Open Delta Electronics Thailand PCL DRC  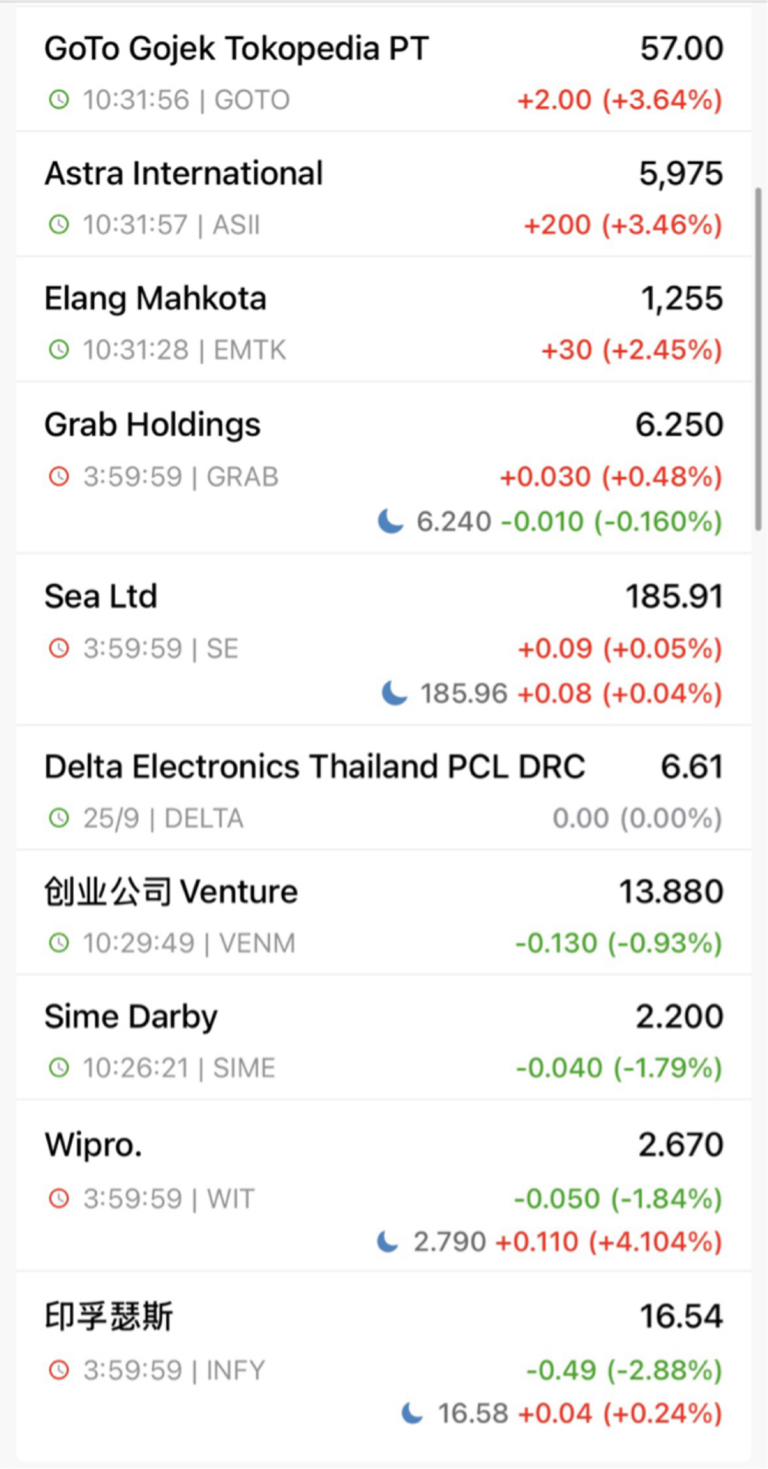tap(383, 789)
